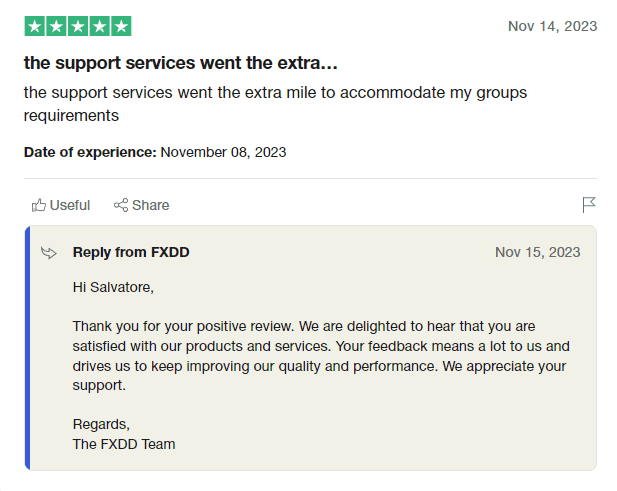Click the 'Reply from FXDD' heading
This screenshot has width=617, height=491.
tap(131, 252)
